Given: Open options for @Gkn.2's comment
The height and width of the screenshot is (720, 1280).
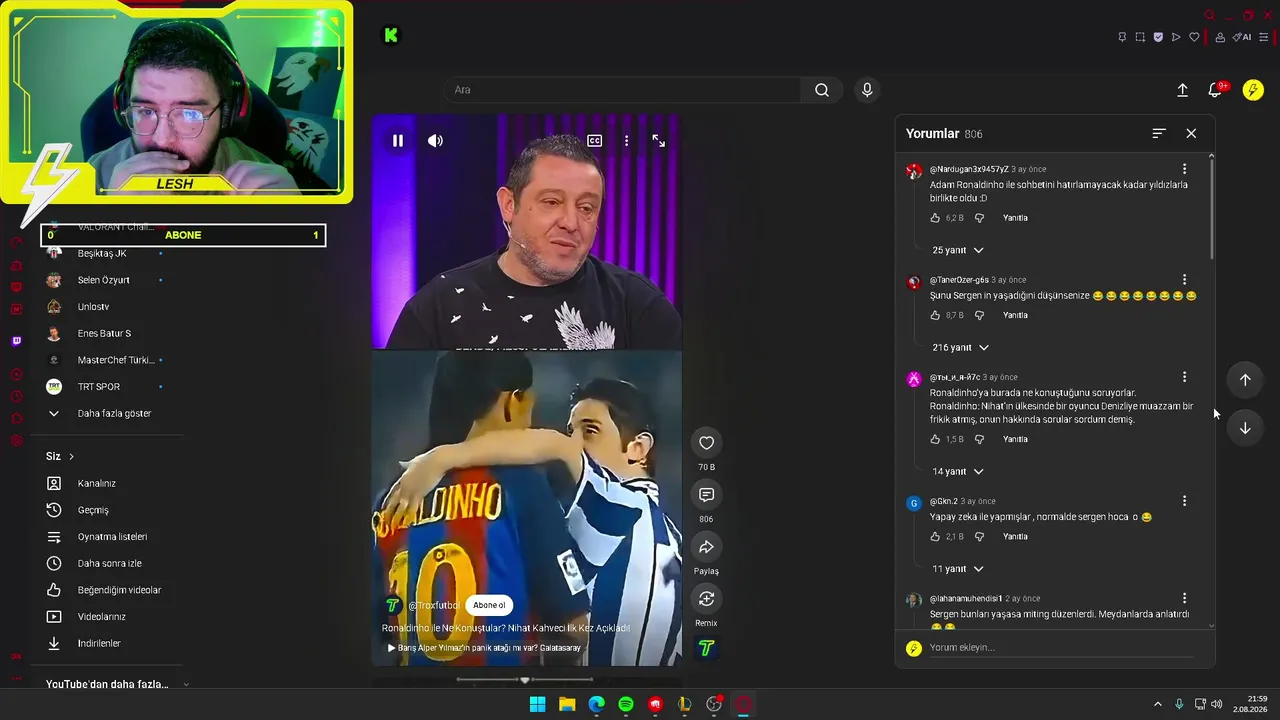Looking at the screenshot, I should click(1184, 501).
